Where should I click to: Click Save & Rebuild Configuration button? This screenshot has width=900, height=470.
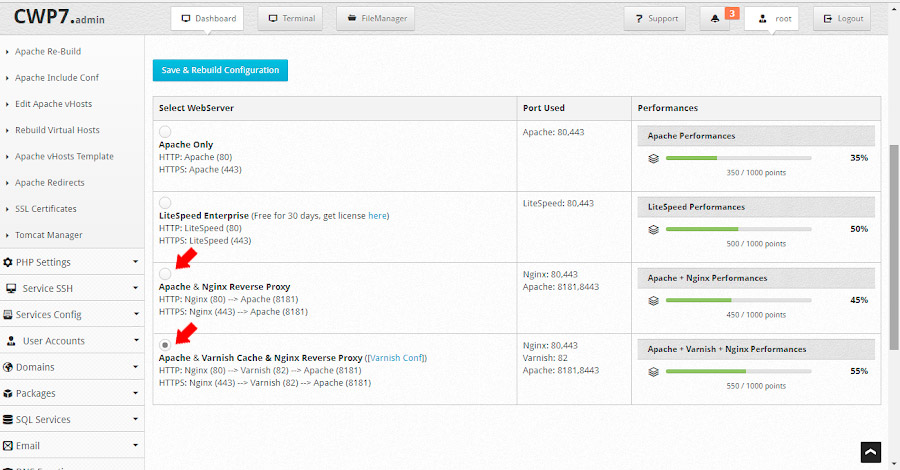tap(220, 70)
